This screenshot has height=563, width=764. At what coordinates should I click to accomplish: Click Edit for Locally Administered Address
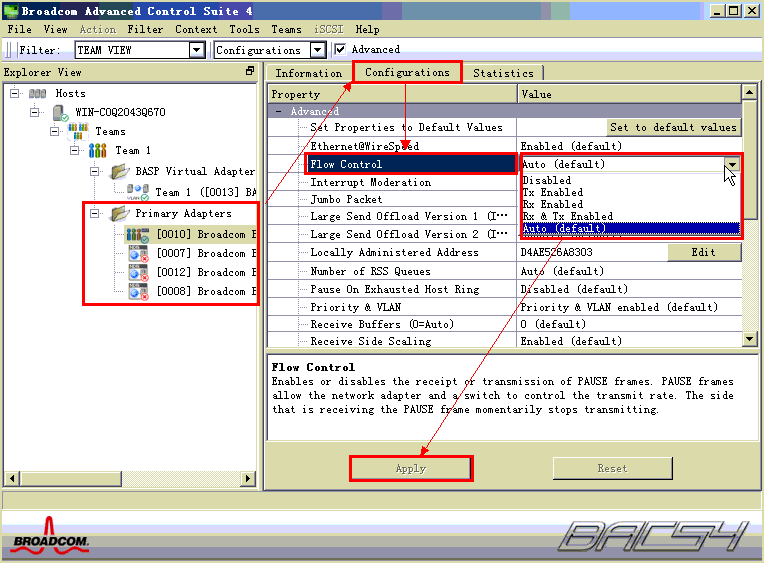coord(704,252)
